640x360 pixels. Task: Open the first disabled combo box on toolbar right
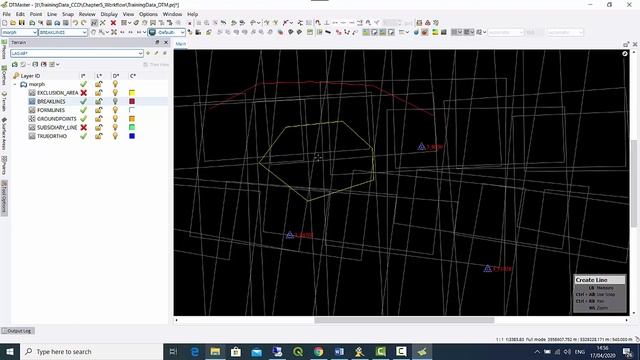[x=506, y=32]
